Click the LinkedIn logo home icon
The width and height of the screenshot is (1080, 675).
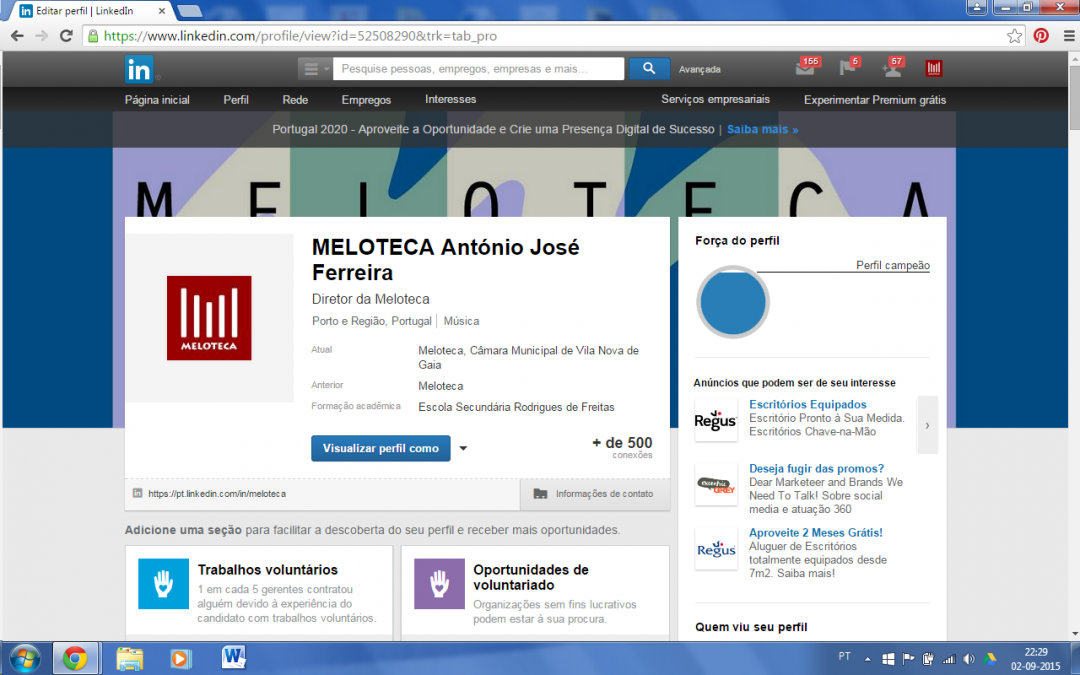pos(138,69)
